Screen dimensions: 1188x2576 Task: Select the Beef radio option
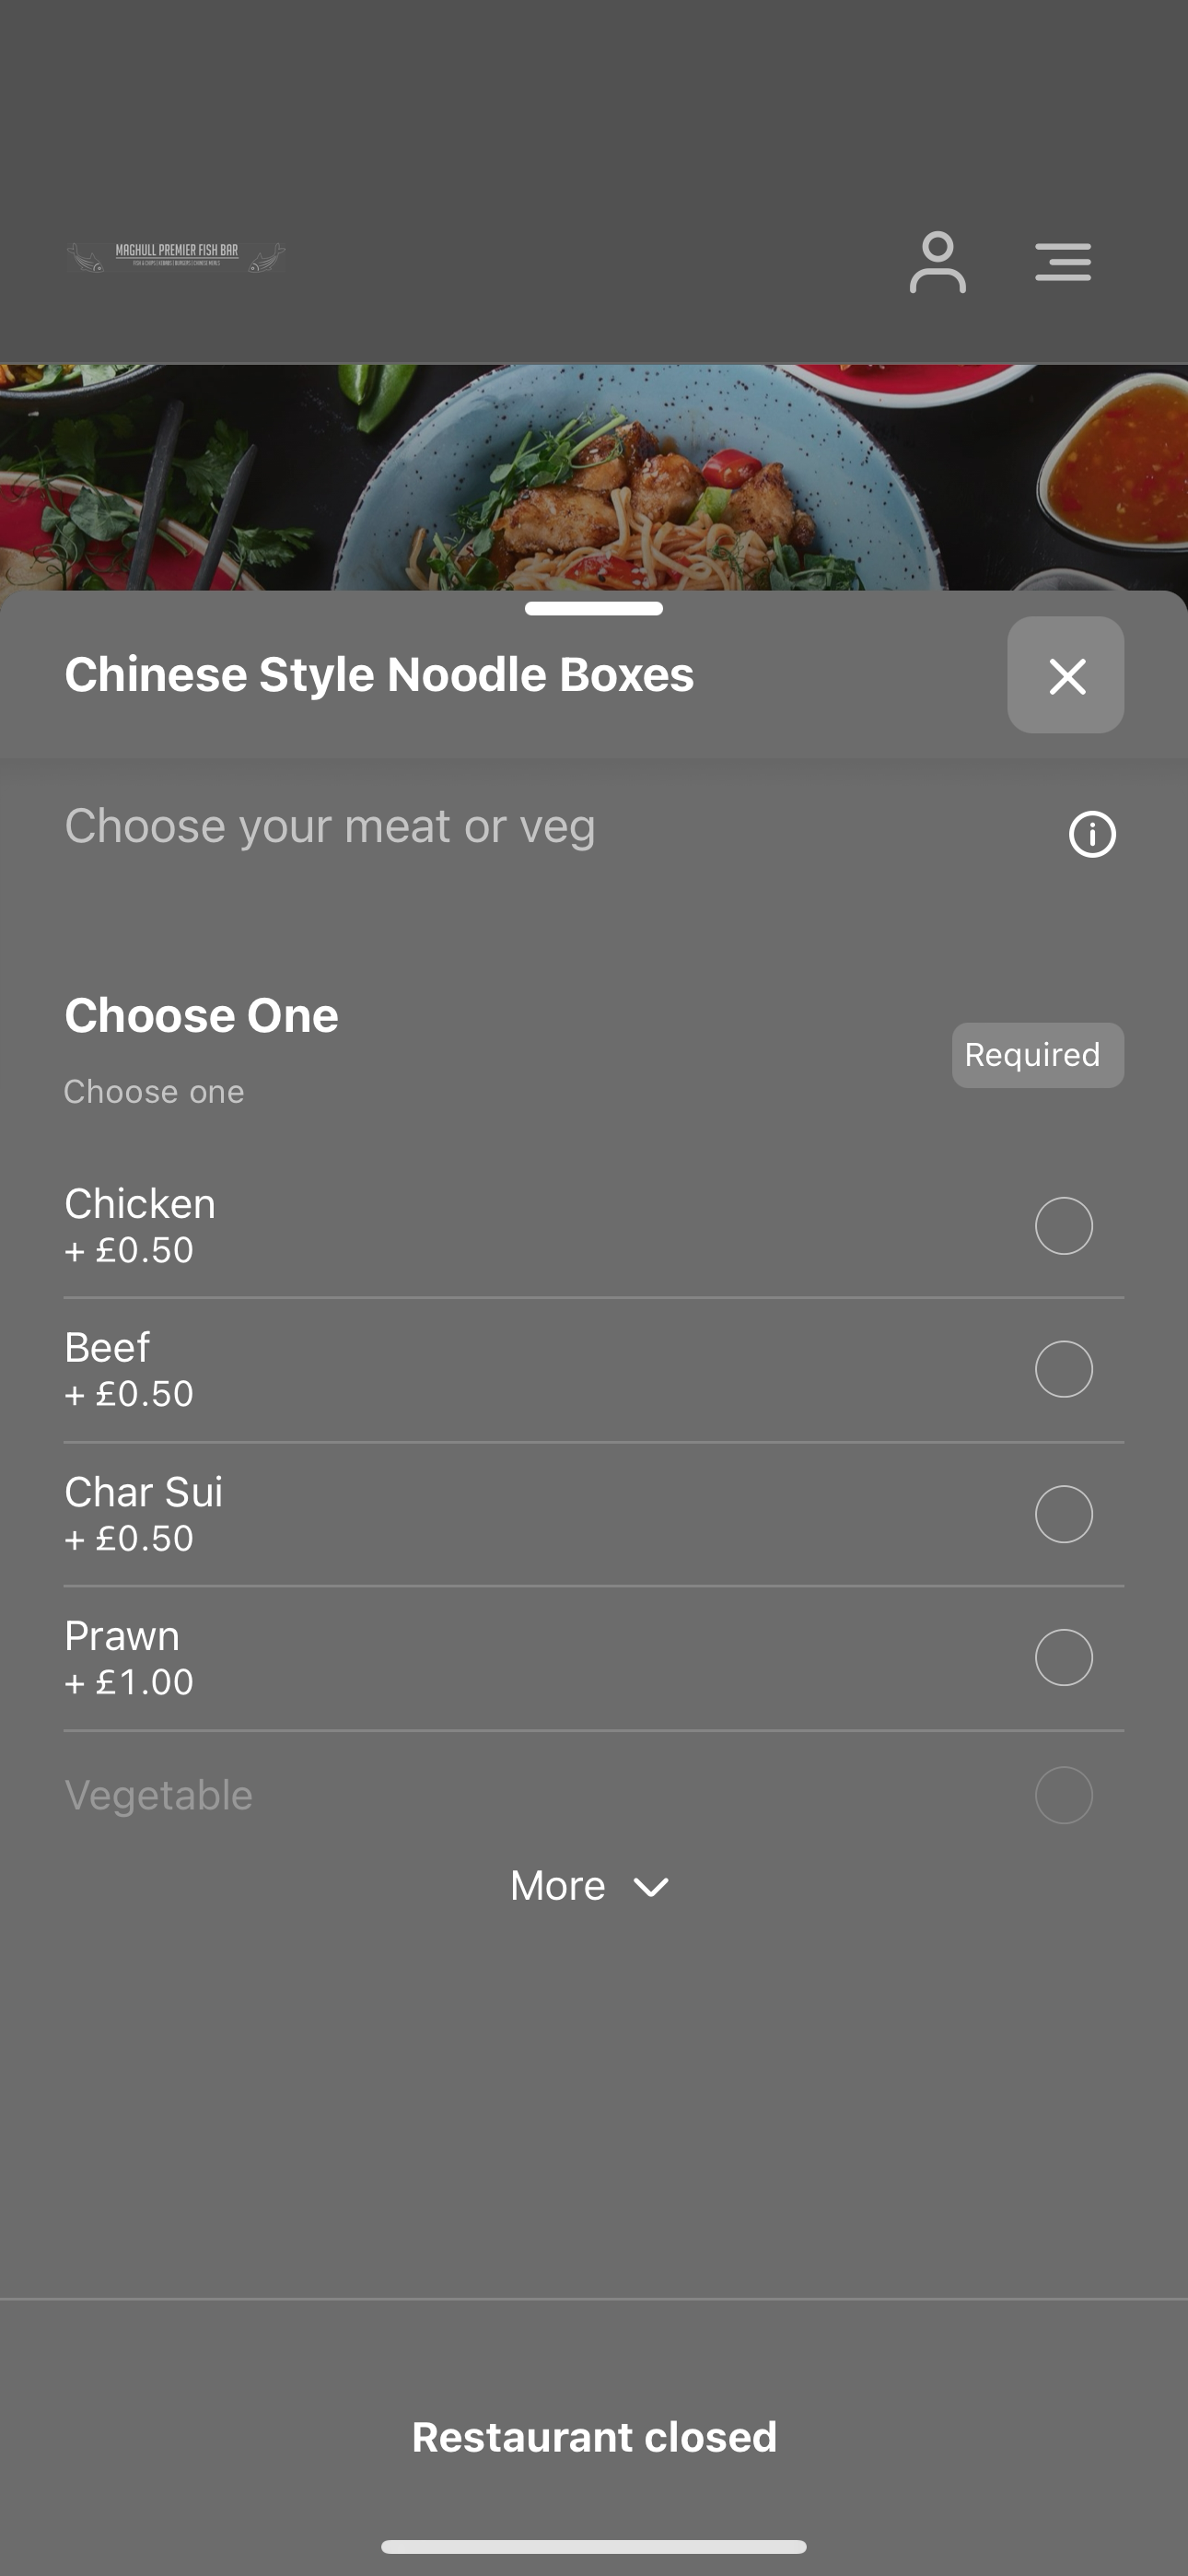(1063, 1369)
